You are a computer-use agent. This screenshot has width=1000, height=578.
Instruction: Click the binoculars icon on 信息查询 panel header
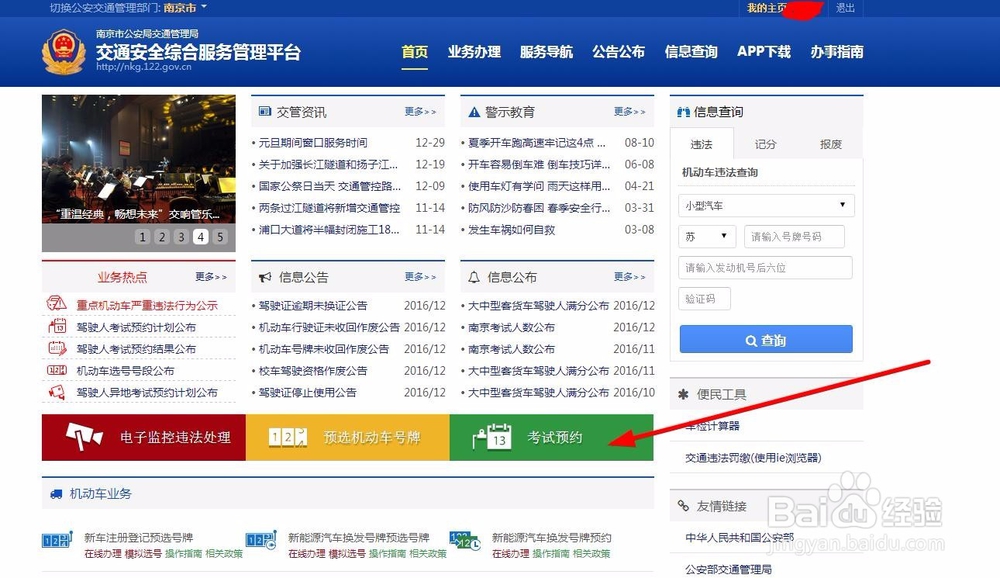[681, 111]
